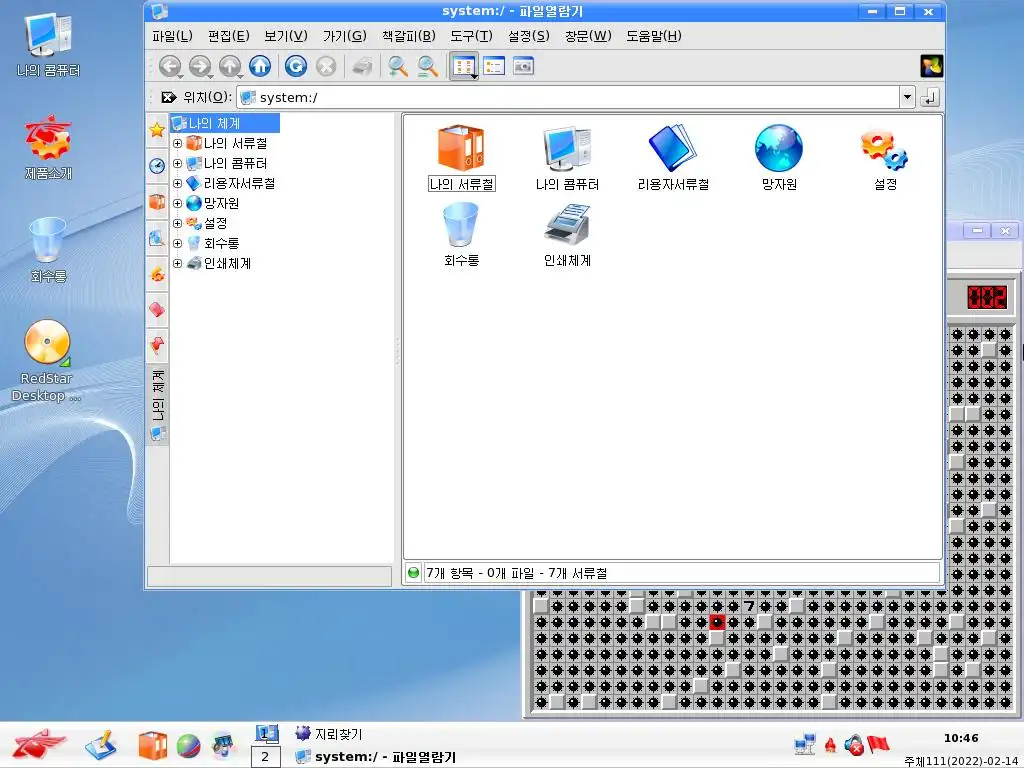Zoom out with the magnifier minus icon

428,66
